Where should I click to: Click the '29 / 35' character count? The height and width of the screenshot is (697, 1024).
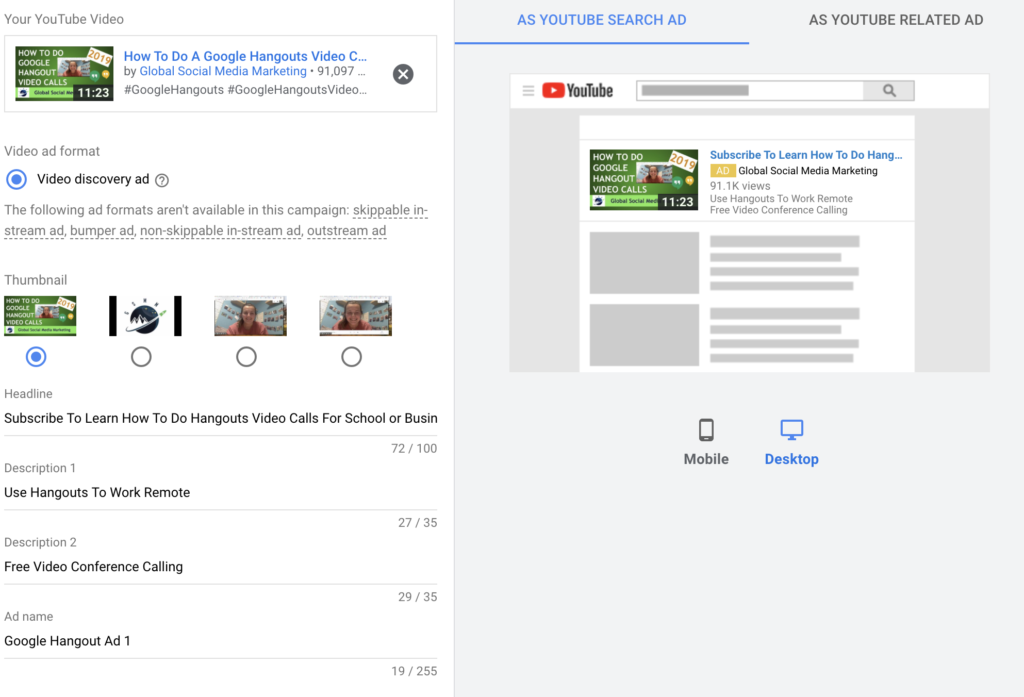tap(417, 597)
